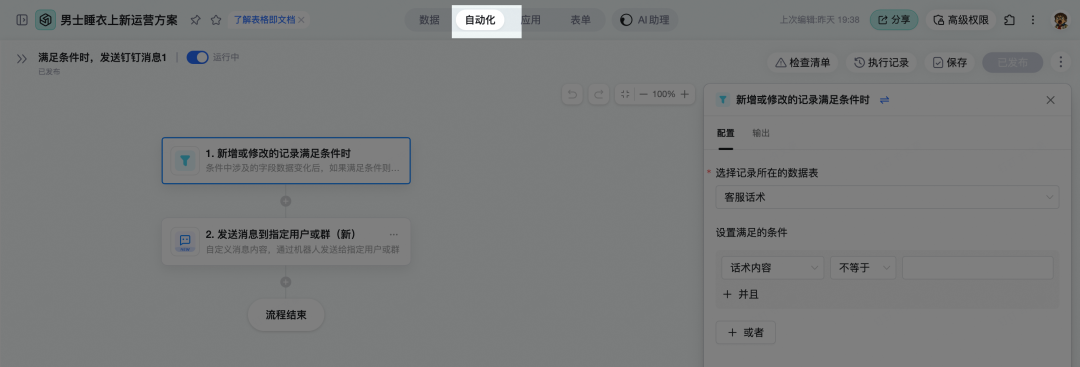This screenshot has height=367, width=1080.
Task: Click the 流程结束 end node
Action: 286,315
